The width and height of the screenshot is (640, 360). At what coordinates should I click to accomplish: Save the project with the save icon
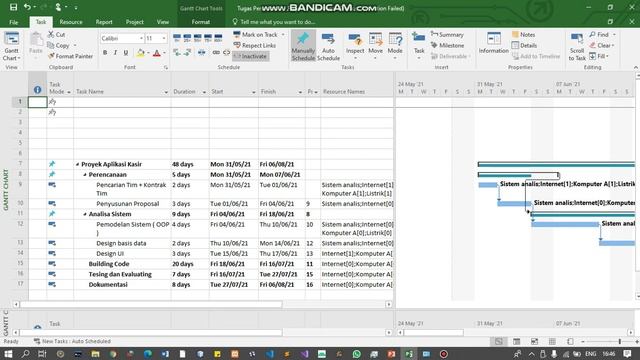[13, 7]
